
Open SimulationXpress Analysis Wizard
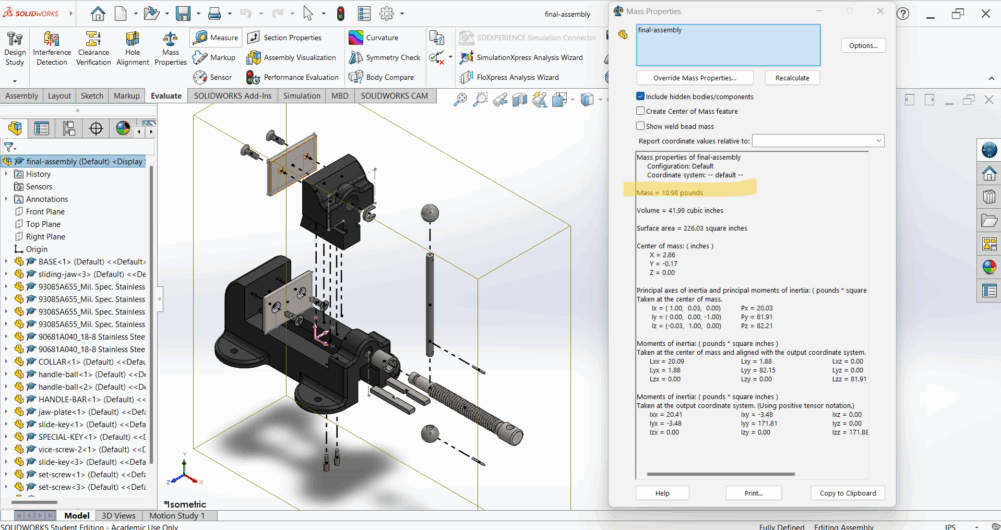(521, 57)
